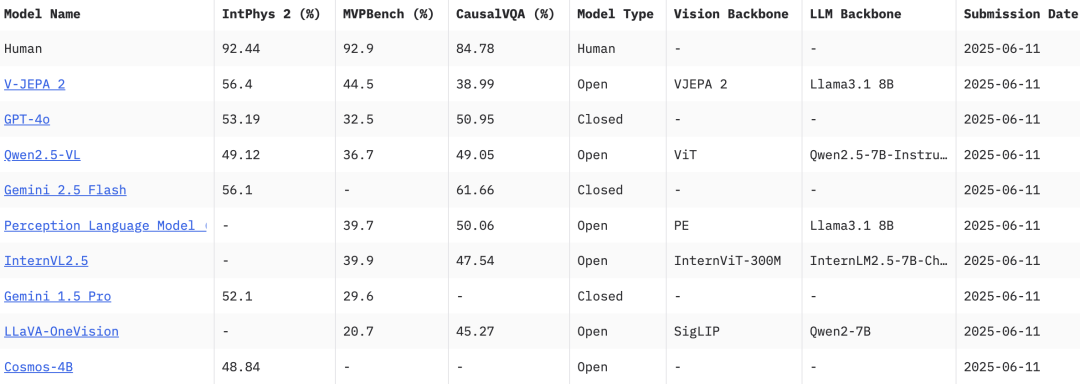The image size is (1080, 384).
Task: Open the Qwen2.5-VL model link
Action: click(42, 155)
